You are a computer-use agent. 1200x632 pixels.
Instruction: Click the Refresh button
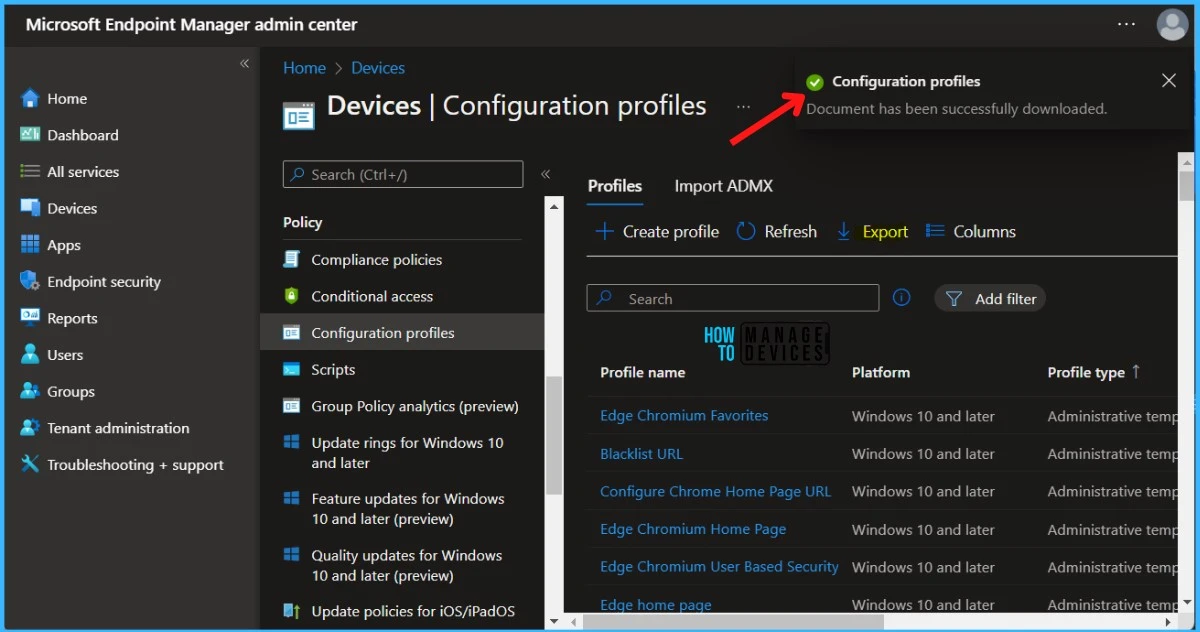(x=777, y=231)
